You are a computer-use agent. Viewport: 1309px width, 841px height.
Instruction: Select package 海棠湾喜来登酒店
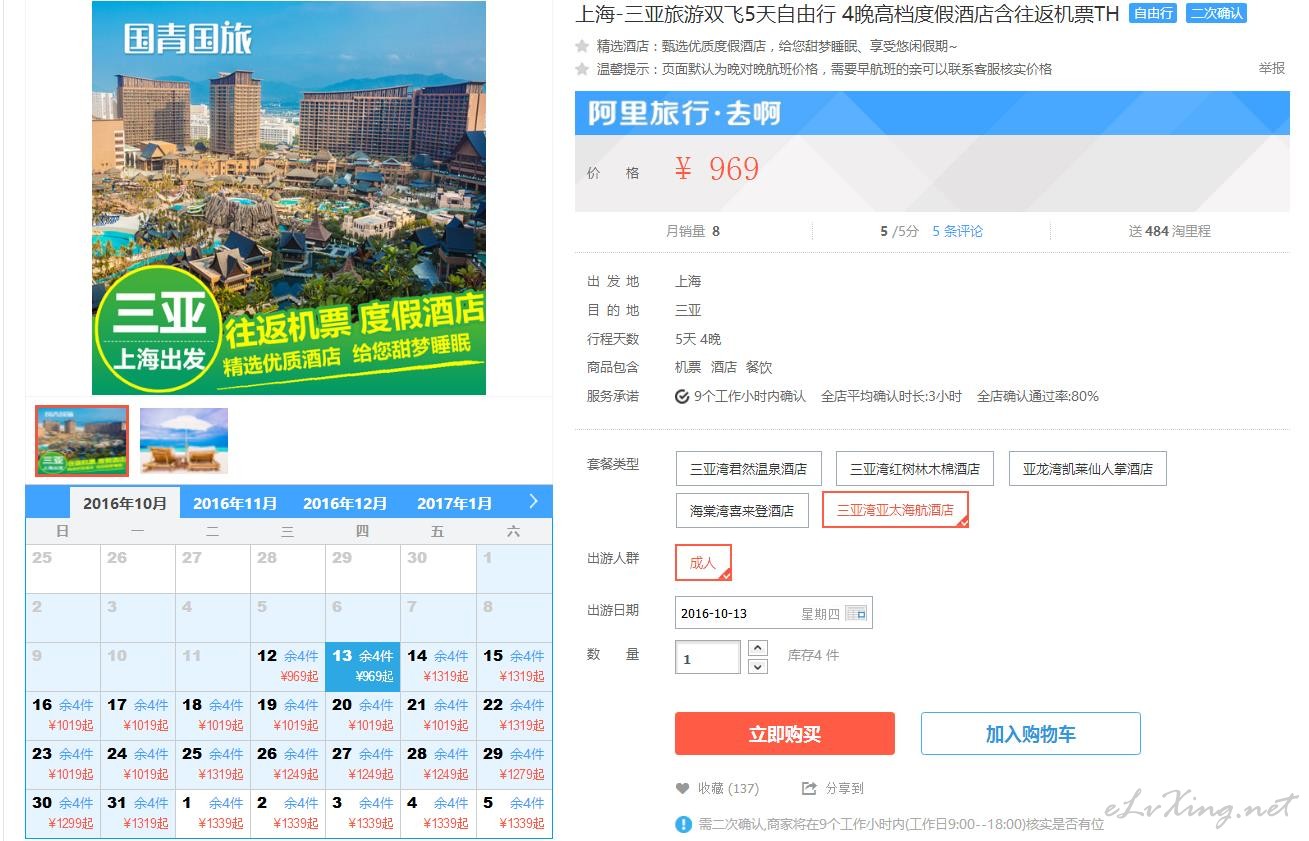coord(741,510)
